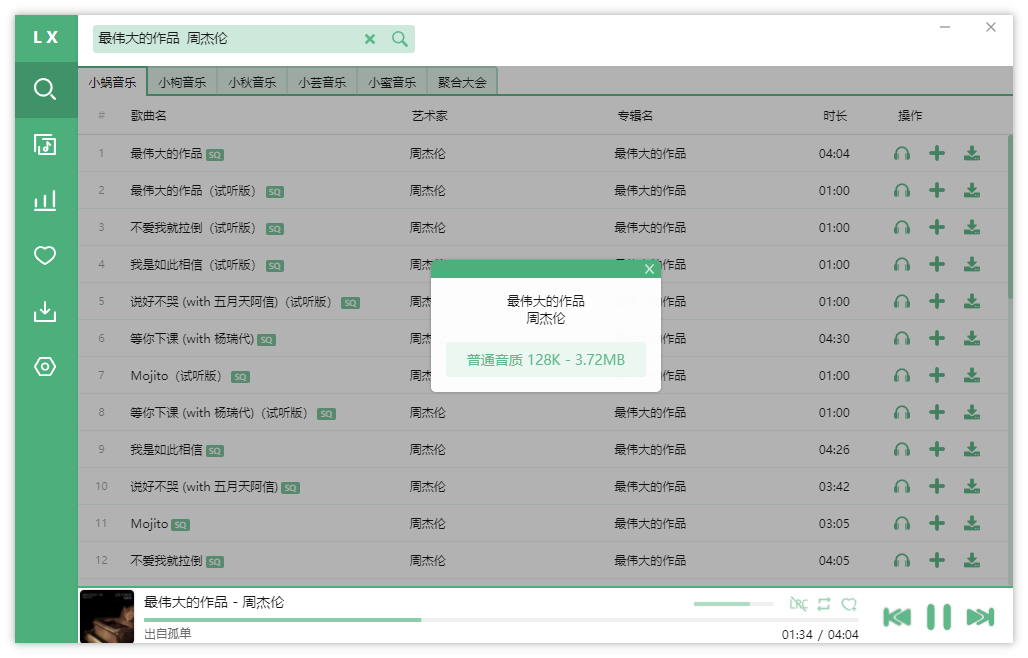The width and height of the screenshot is (1028, 658).
Task: Open the settings page
Action: tap(45, 367)
